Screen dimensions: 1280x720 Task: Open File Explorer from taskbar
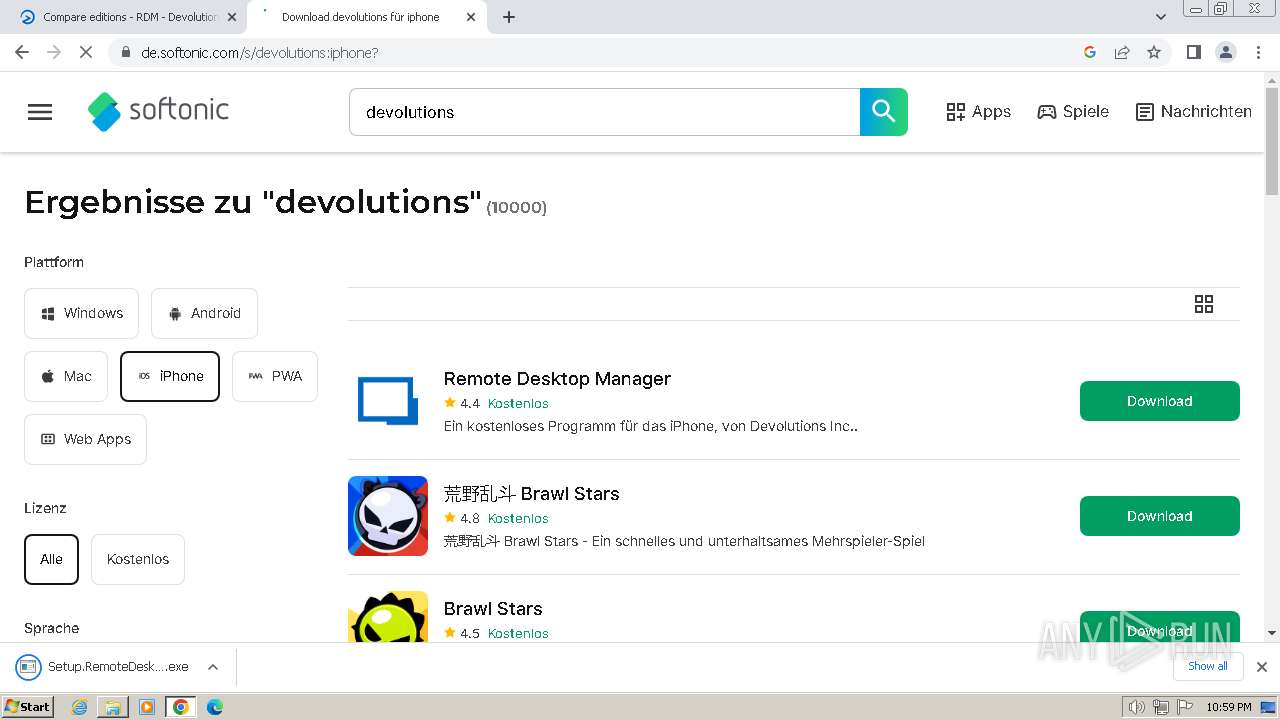tap(113, 707)
